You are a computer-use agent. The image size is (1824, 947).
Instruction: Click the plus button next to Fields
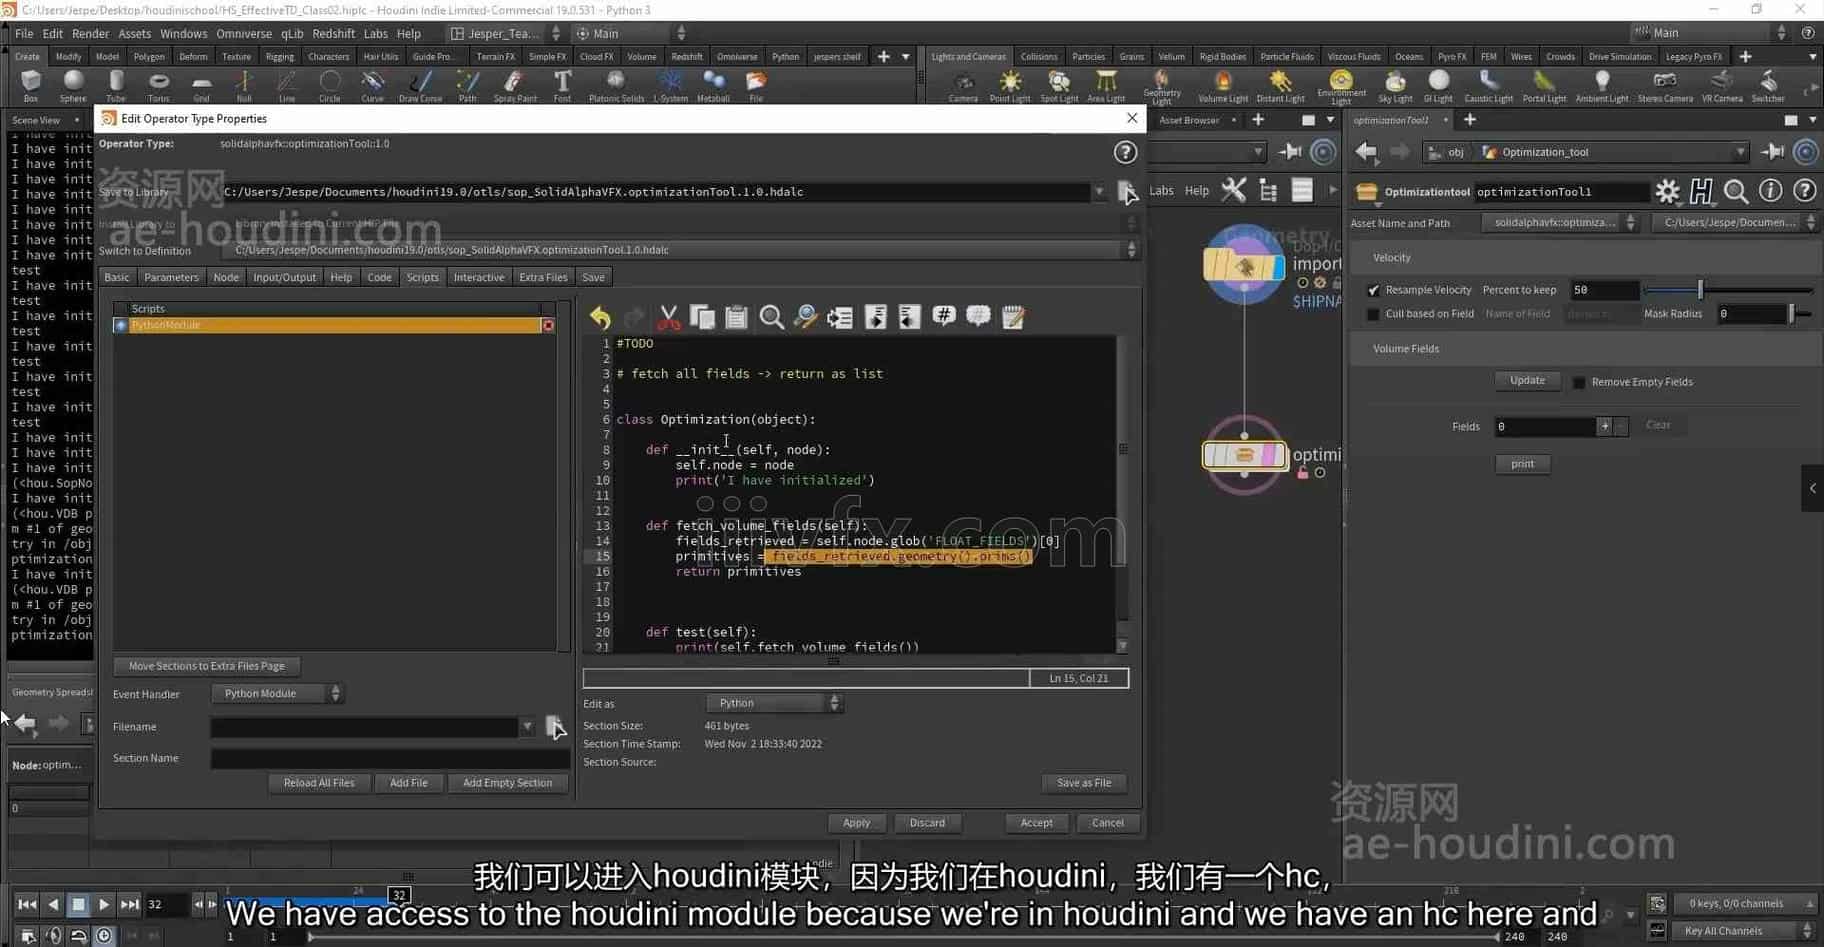pos(1604,426)
